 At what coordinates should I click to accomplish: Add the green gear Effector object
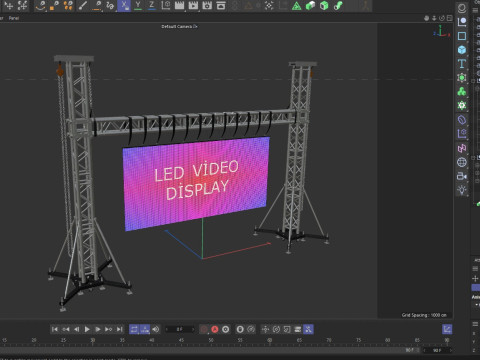tap(462, 106)
